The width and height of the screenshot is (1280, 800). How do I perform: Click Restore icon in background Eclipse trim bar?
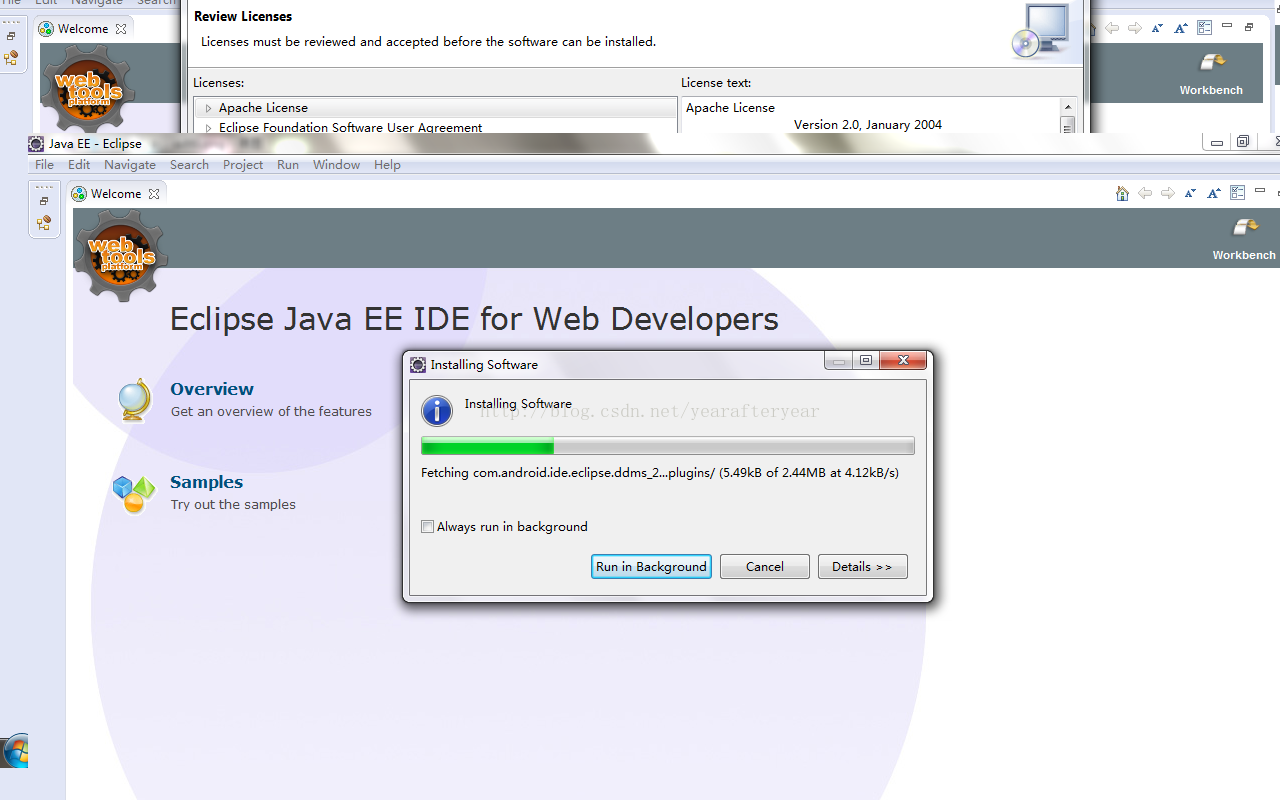(11, 36)
